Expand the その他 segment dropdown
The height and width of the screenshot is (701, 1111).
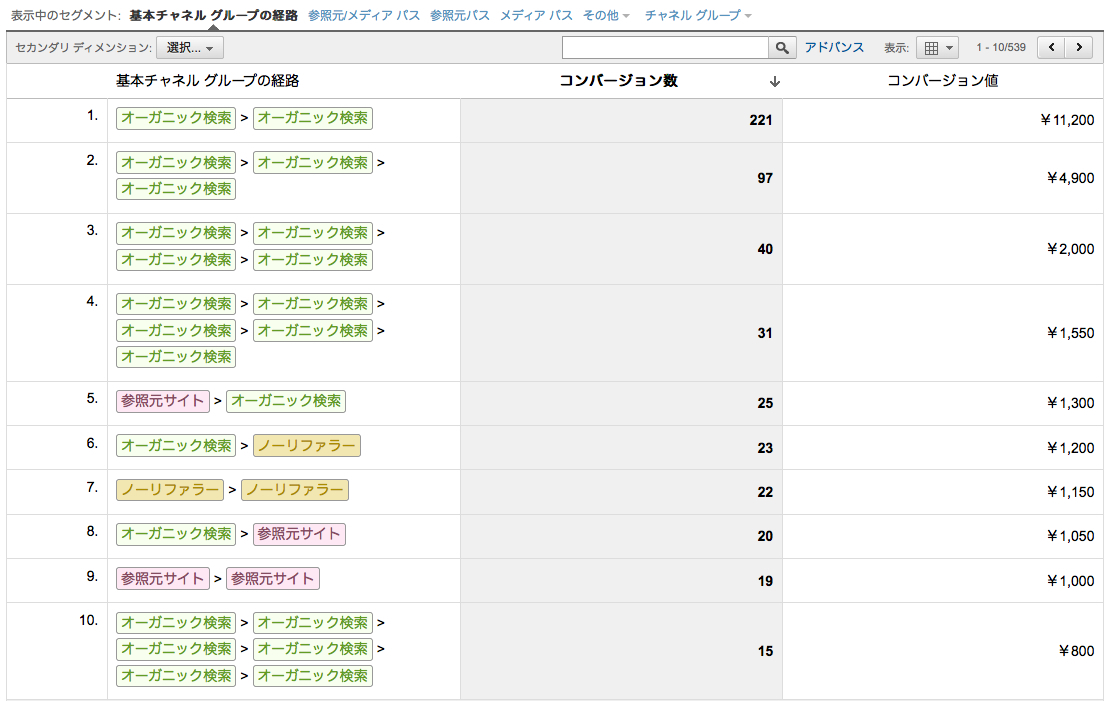point(606,15)
